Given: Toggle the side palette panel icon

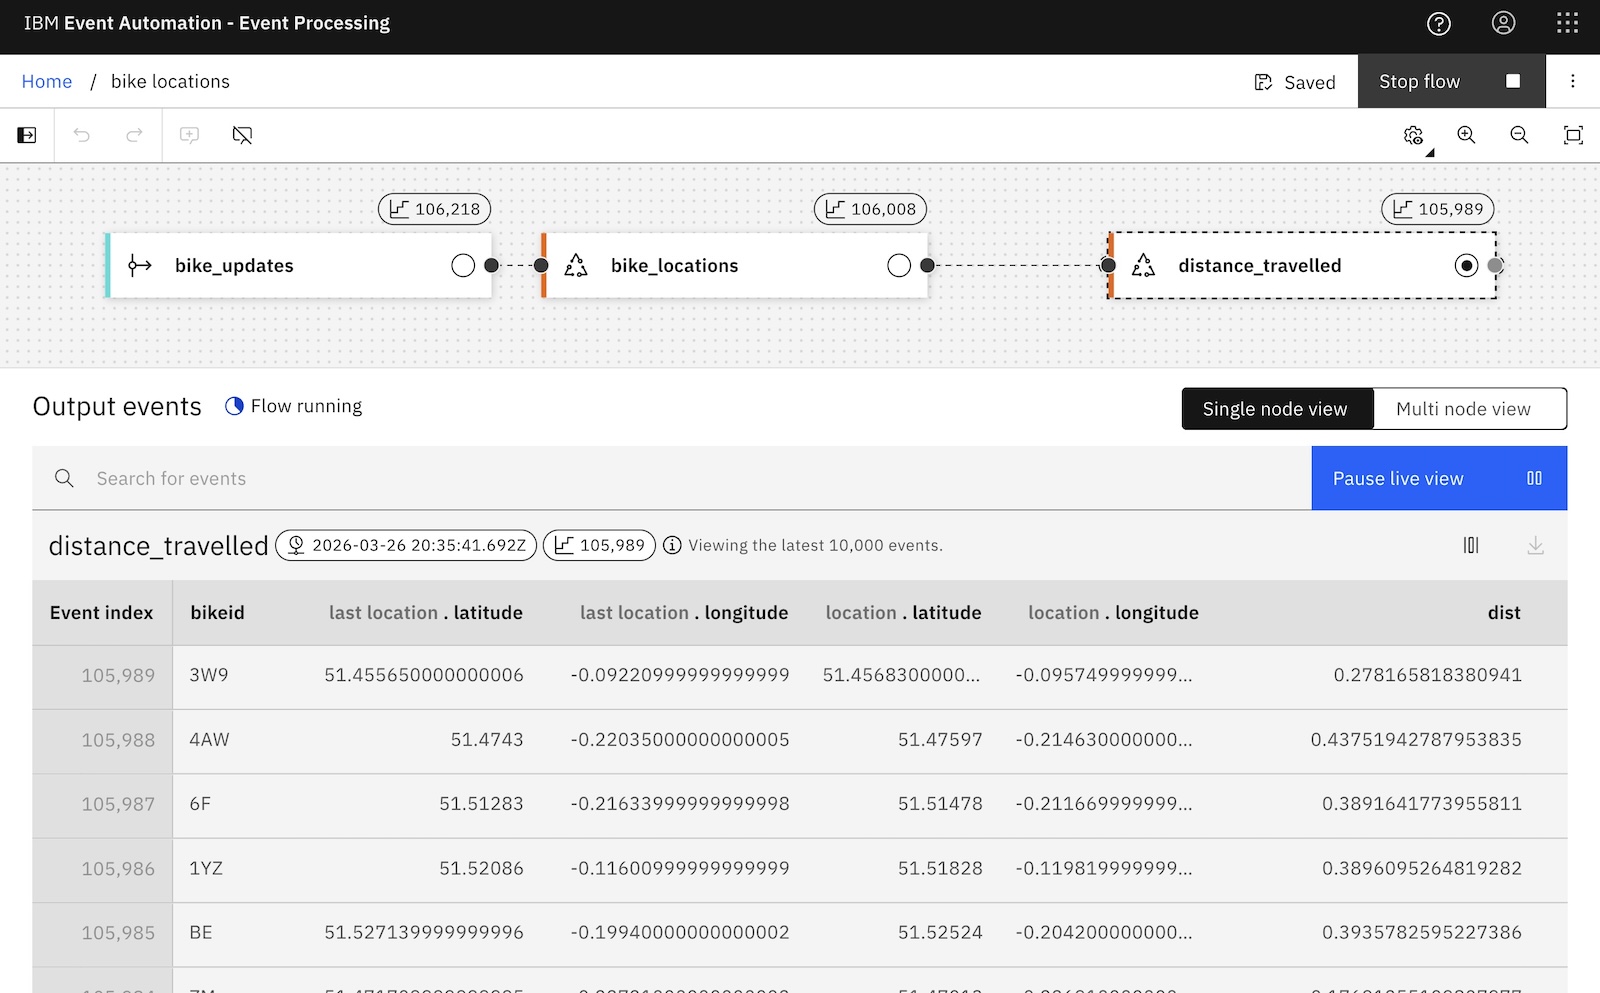Looking at the screenshot, I should click(x=27, y=135).
